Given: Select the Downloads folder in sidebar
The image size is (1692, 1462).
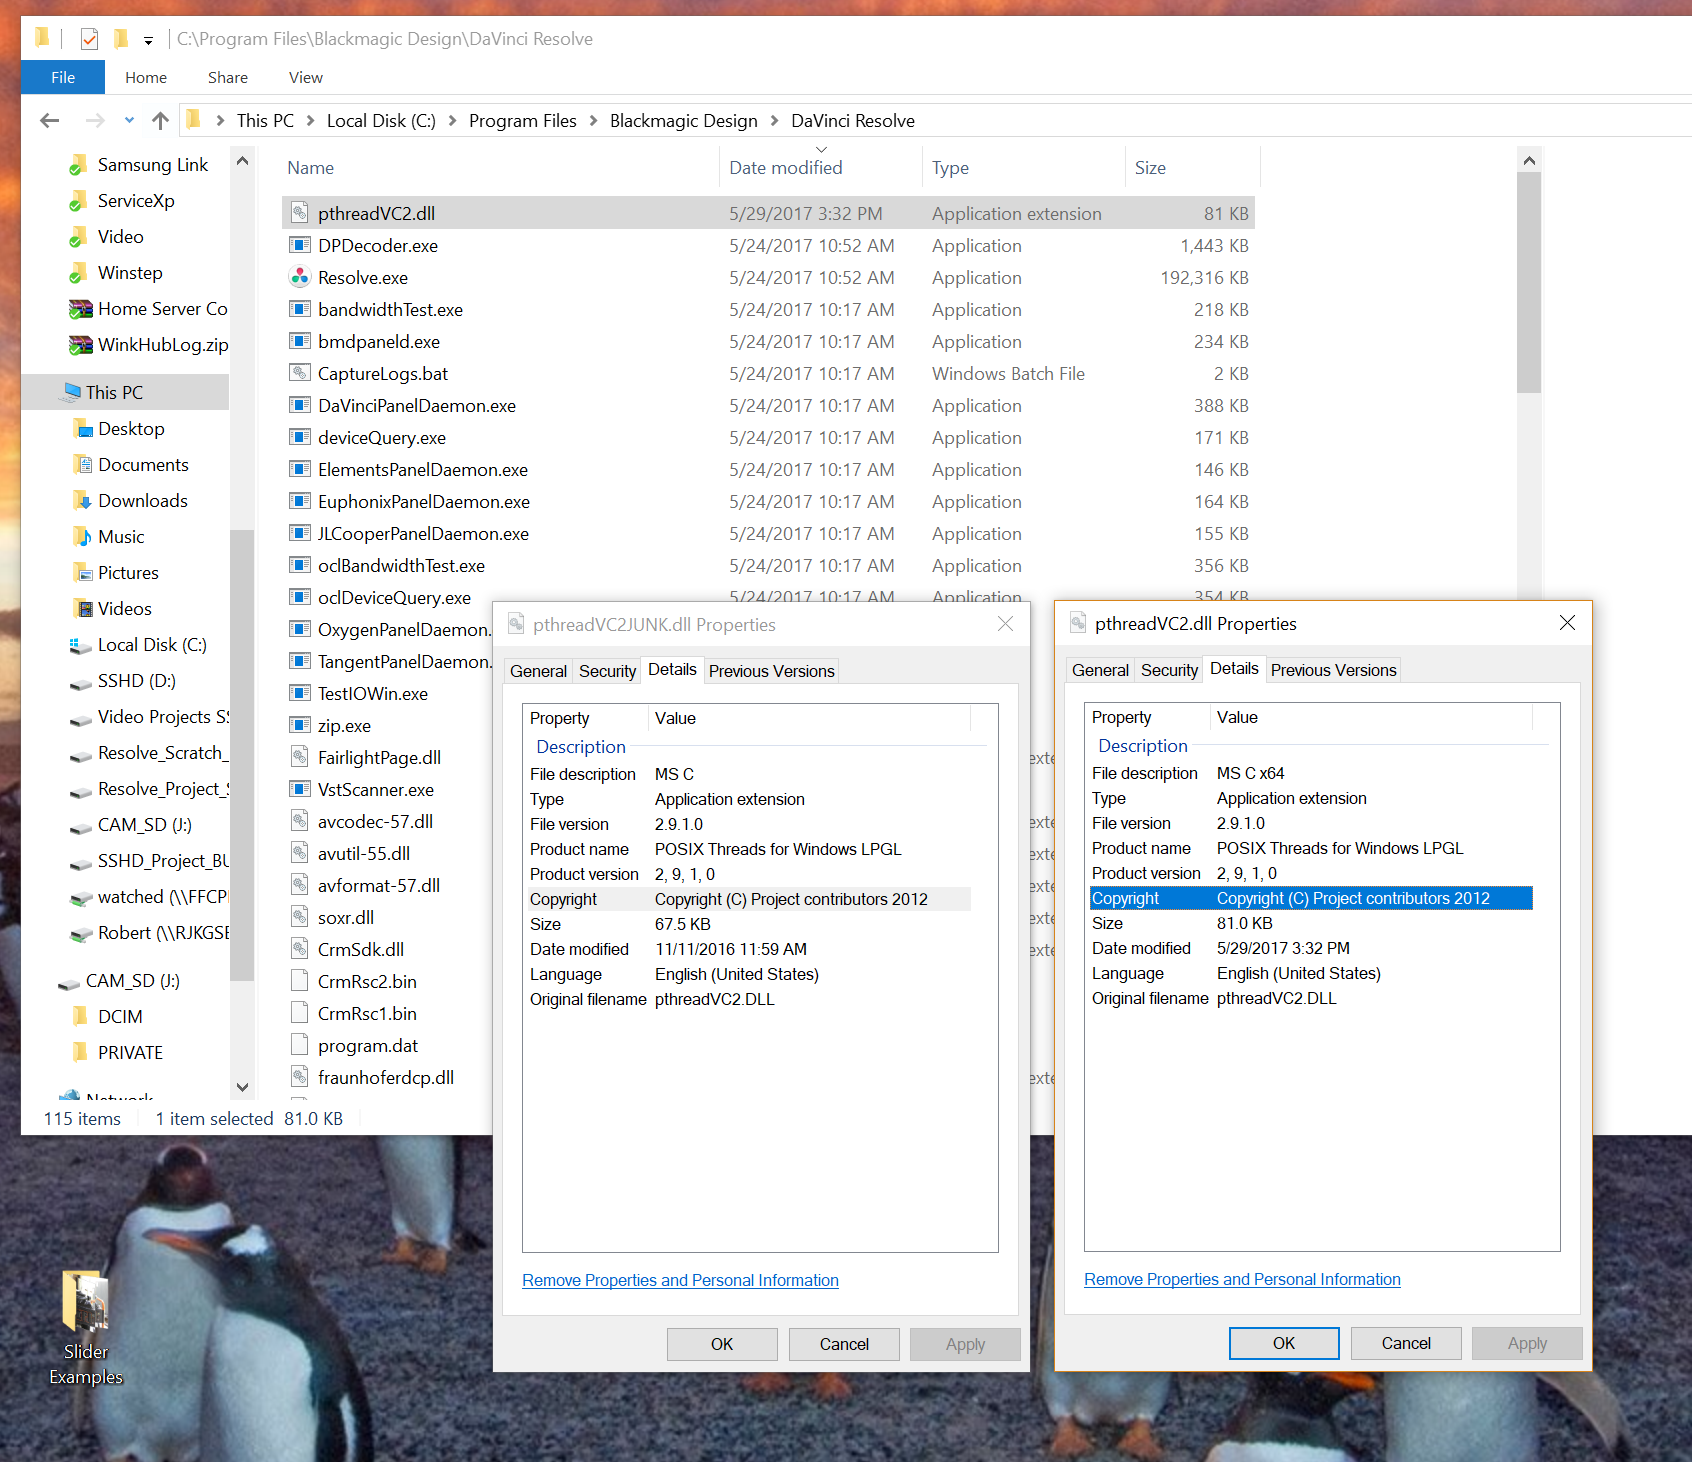Looking at the screenshot, I should tap(142, 501).
